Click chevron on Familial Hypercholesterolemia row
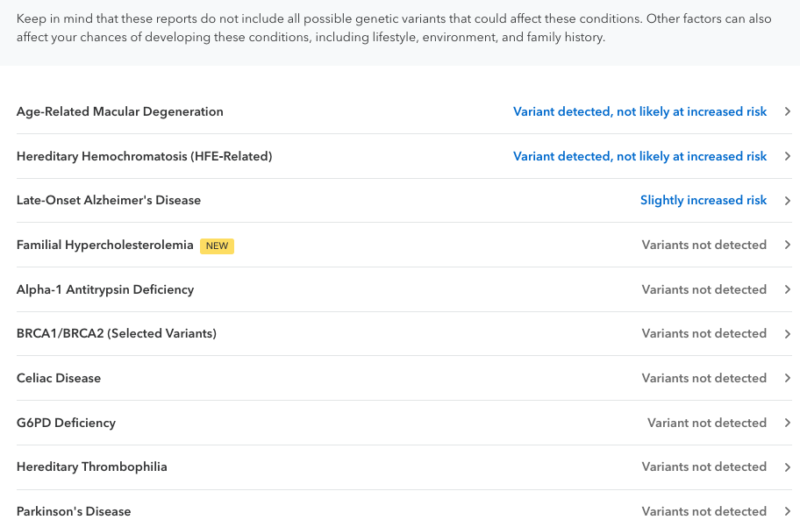 (788, 245)
